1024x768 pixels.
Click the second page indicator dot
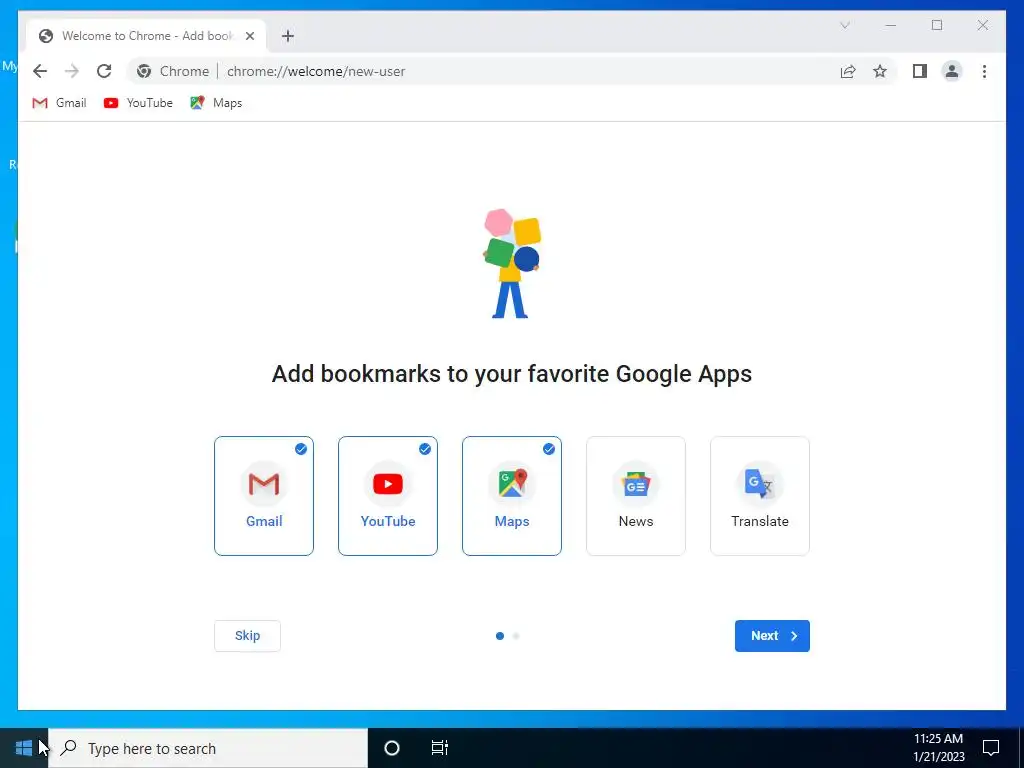516,635
